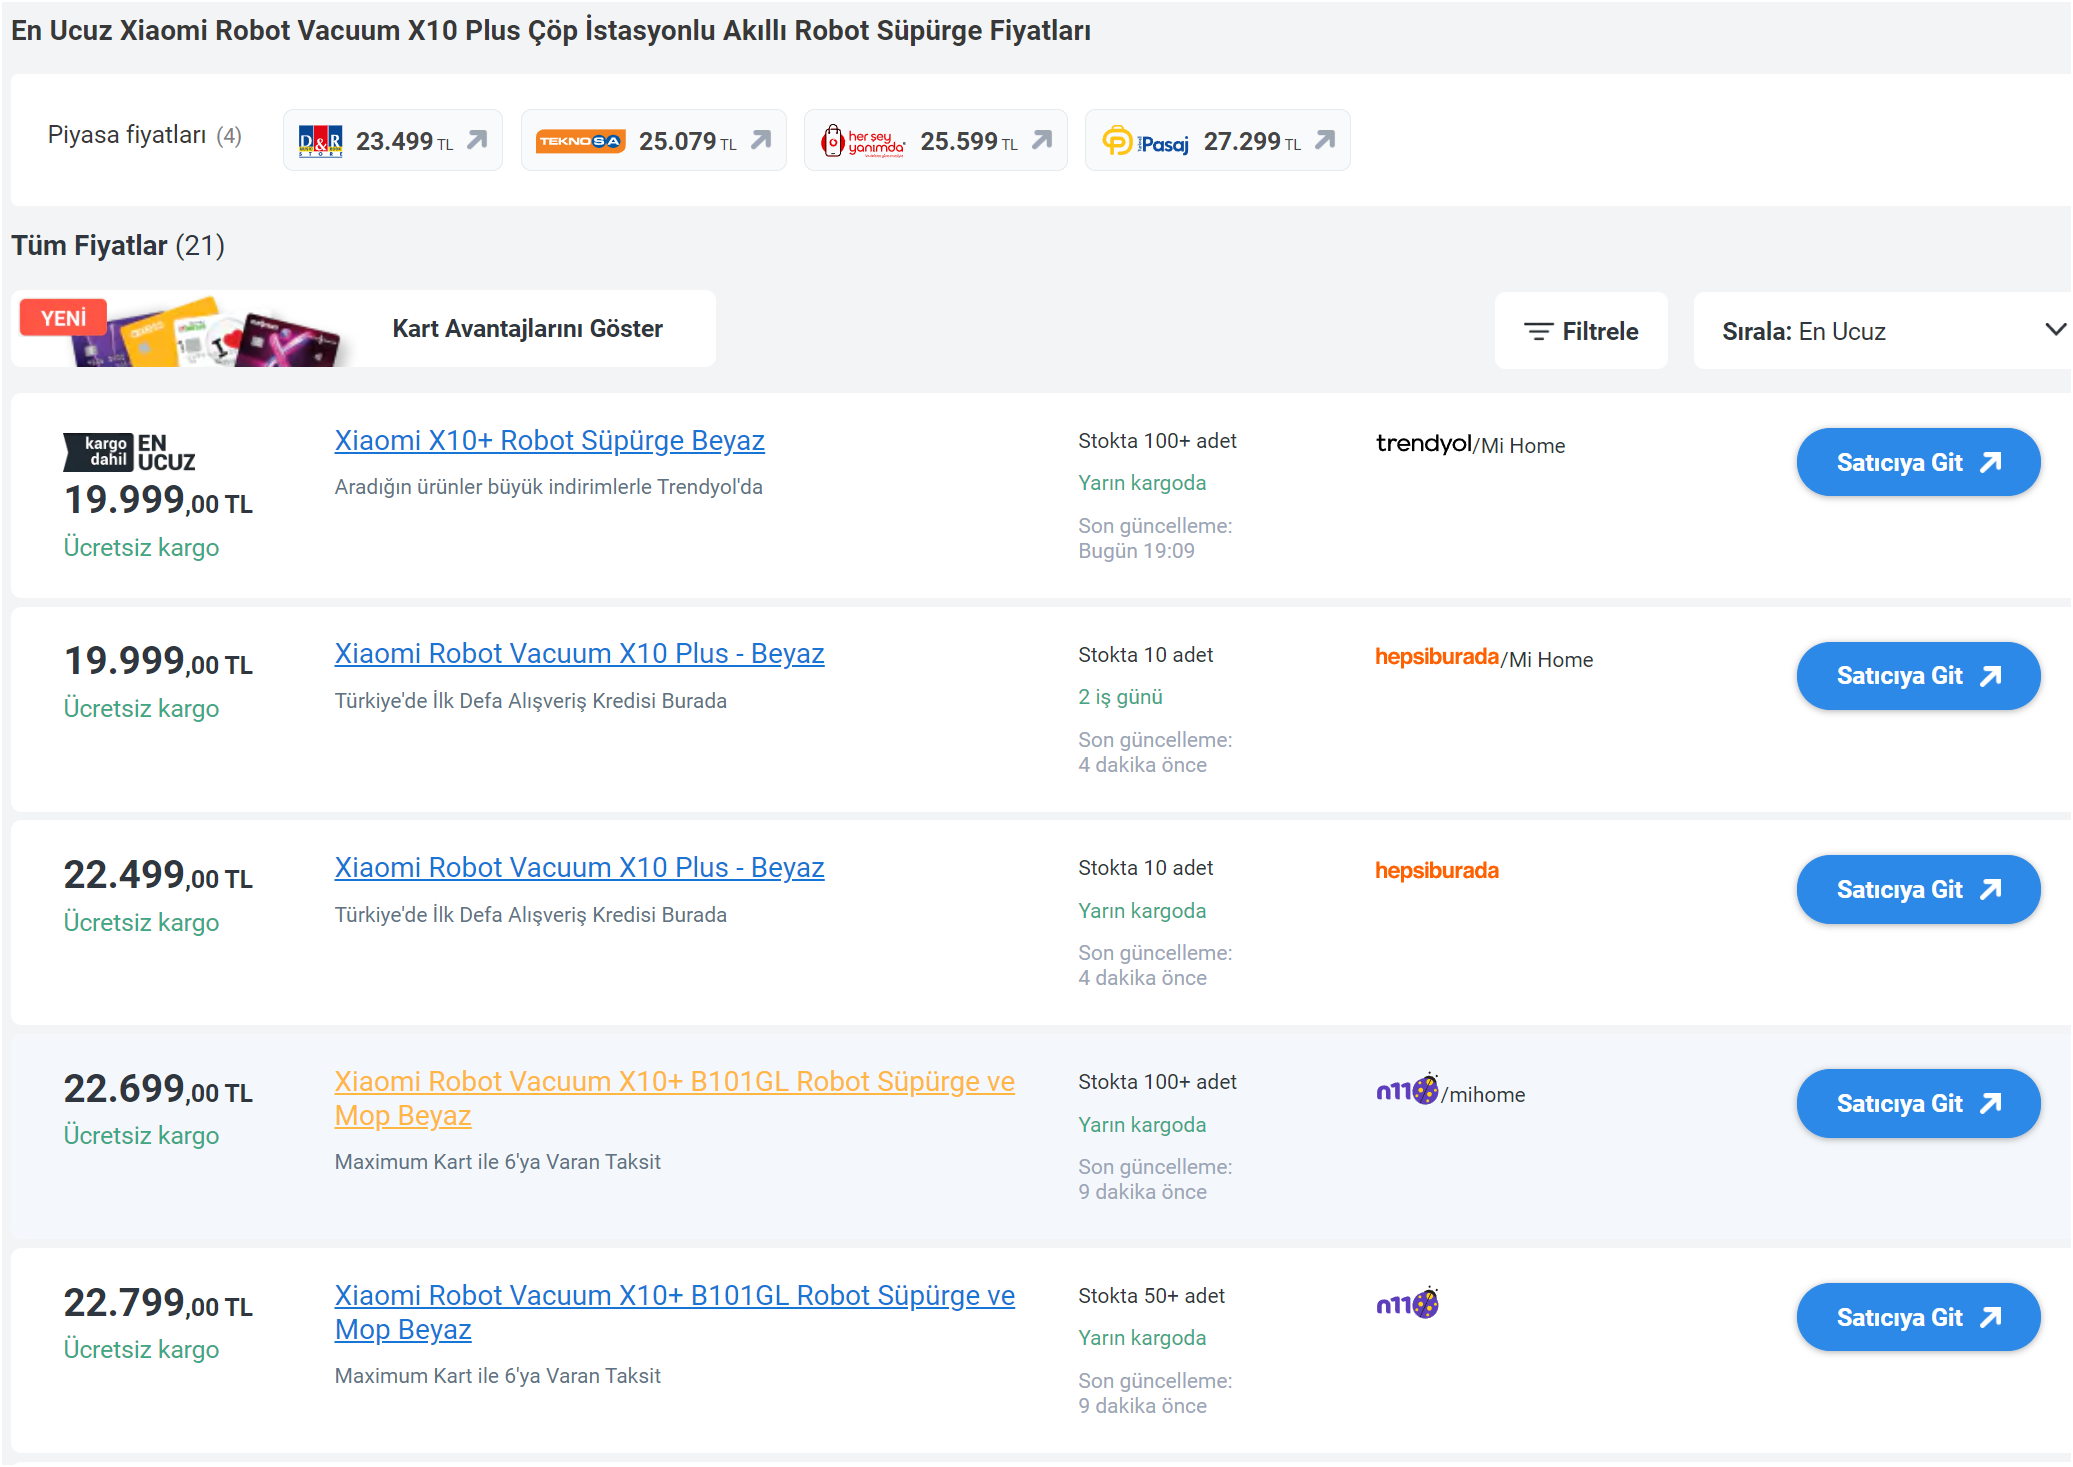Go to seller for 22.499 TL hepsiburada offer

point(1918,889)
